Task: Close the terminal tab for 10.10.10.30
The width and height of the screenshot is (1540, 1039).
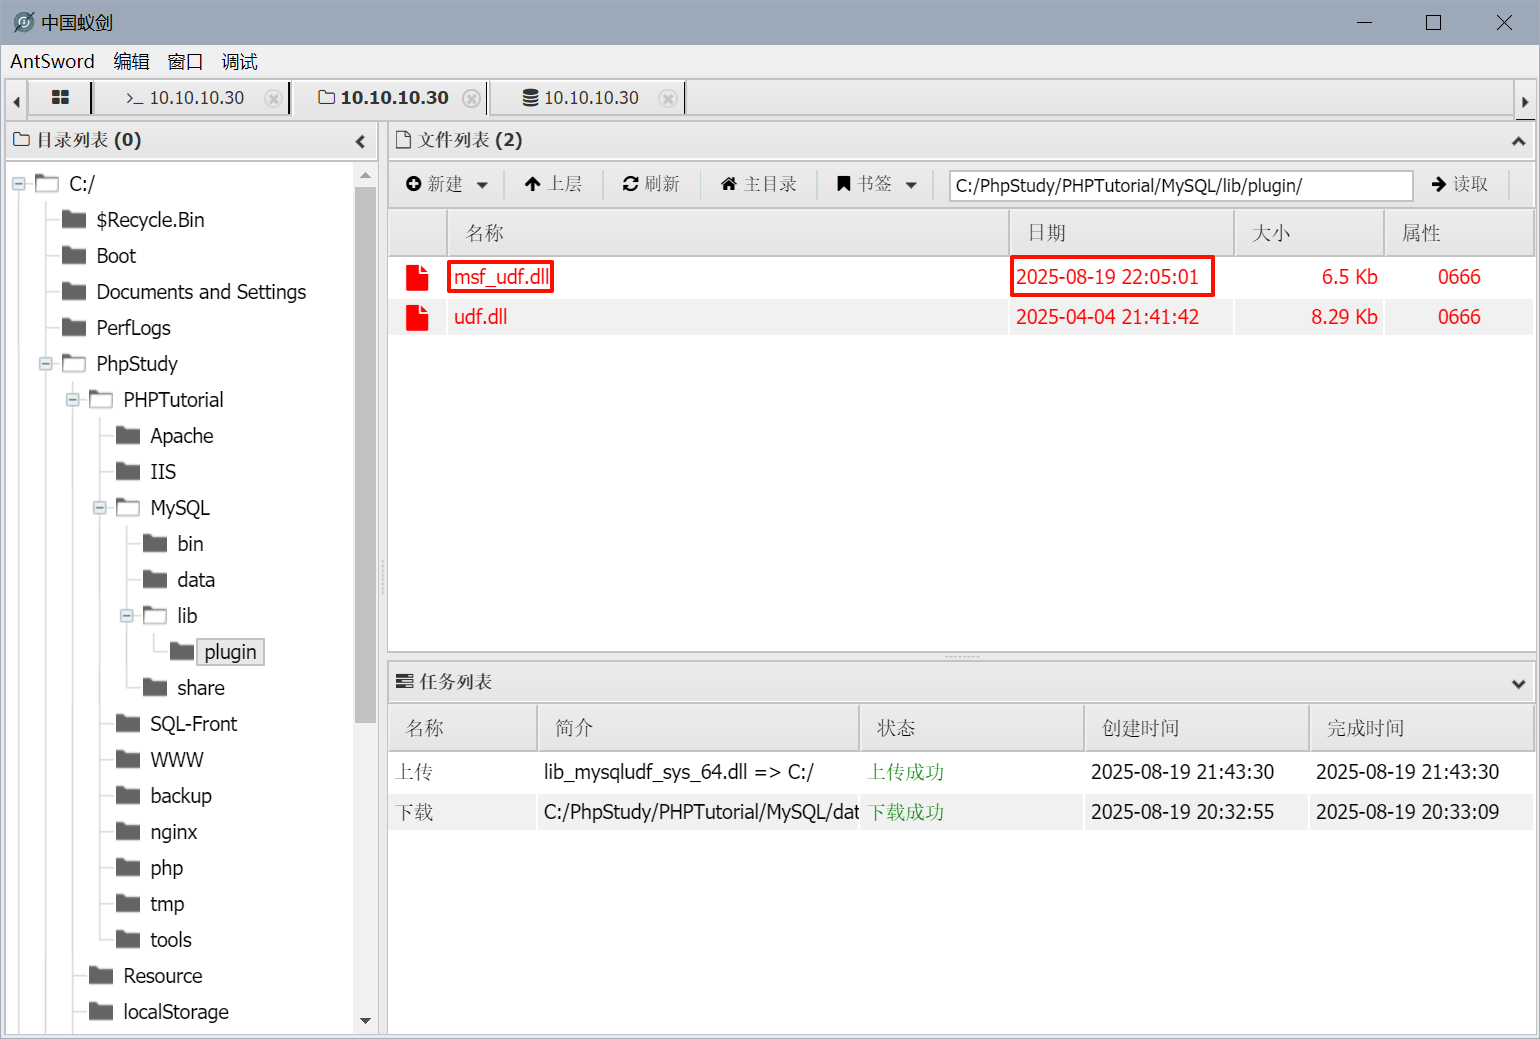Action: (272, 98)
